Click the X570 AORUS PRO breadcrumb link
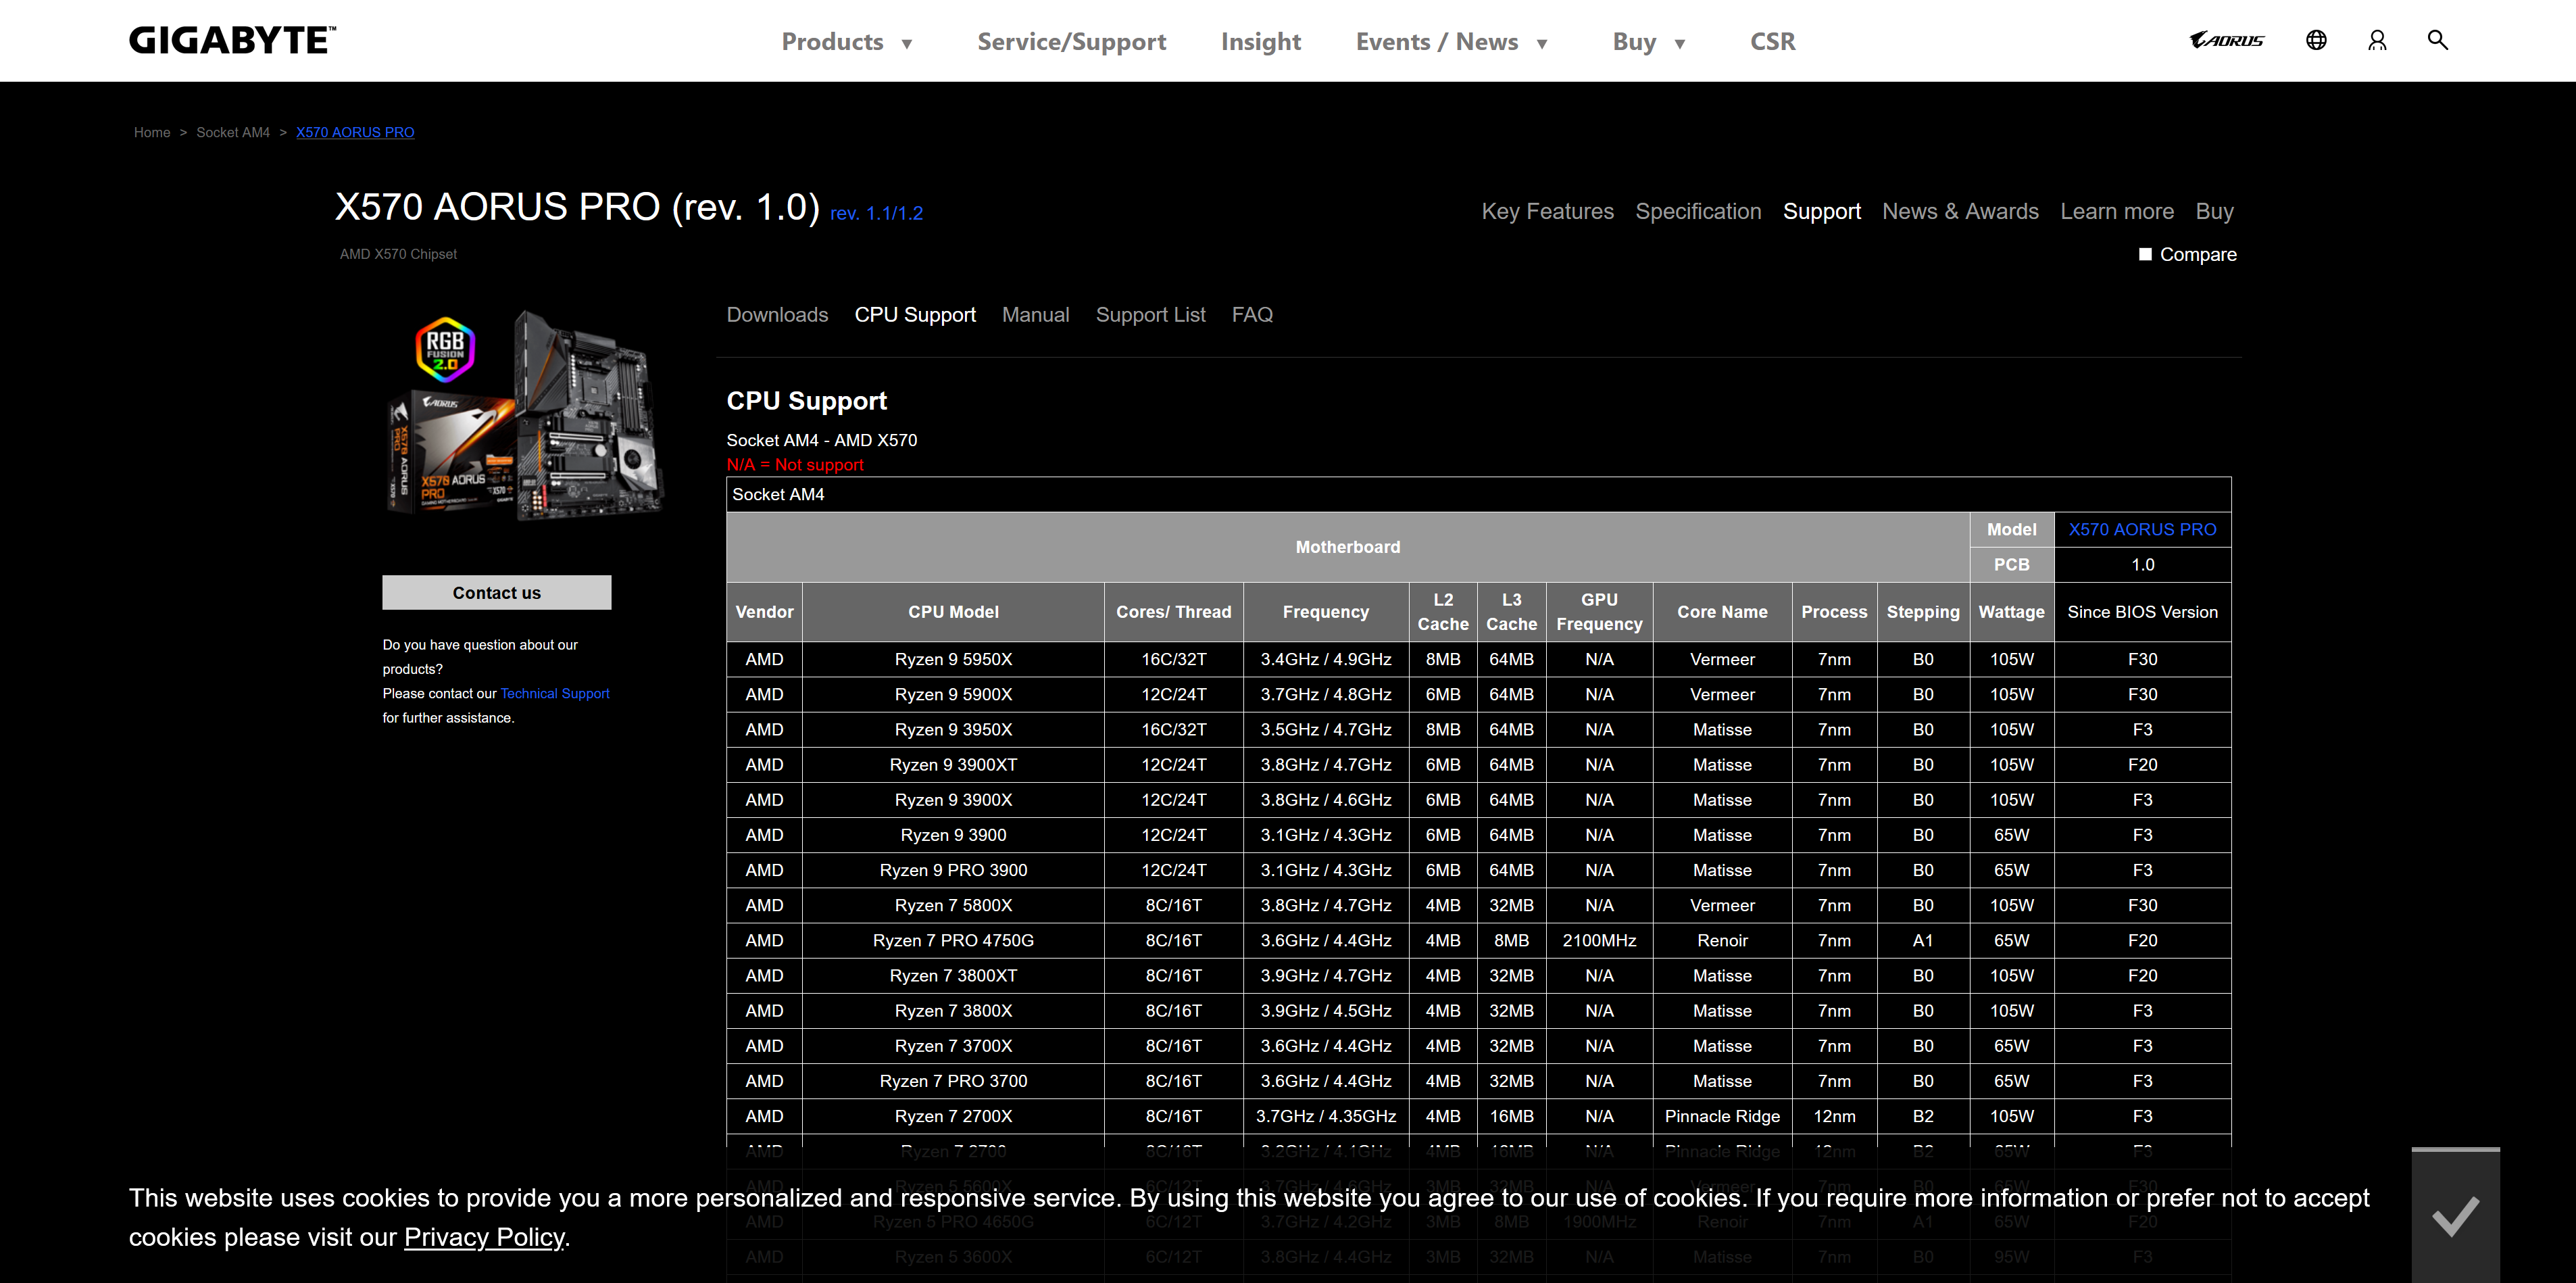 pos(355,132)
